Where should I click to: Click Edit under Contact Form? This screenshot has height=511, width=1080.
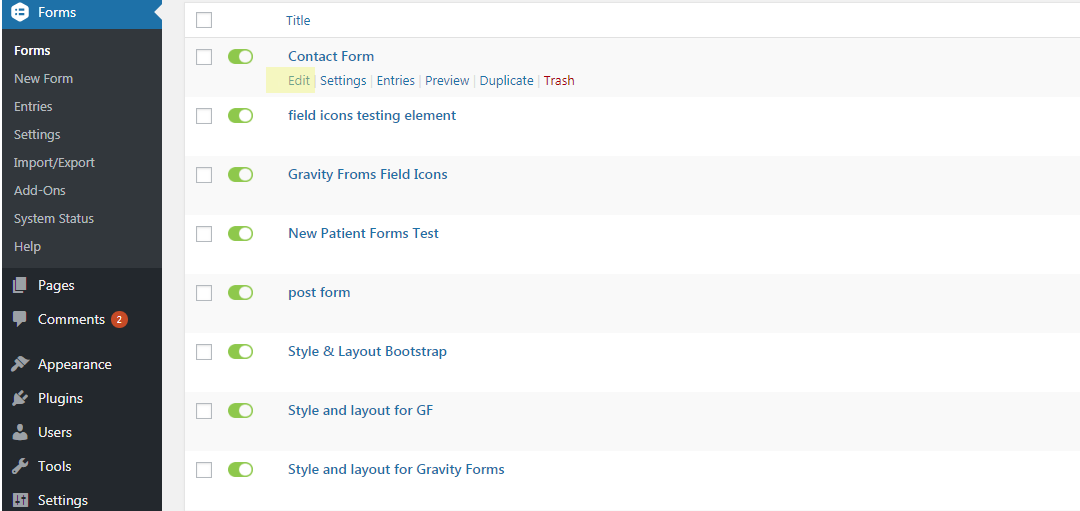[299, 81]
